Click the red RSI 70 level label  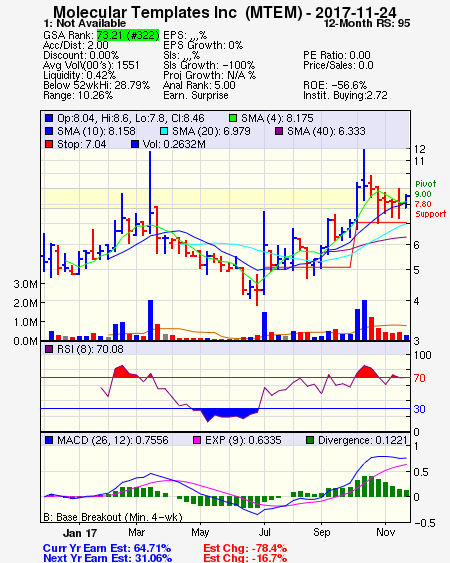(x=419, y=378)
